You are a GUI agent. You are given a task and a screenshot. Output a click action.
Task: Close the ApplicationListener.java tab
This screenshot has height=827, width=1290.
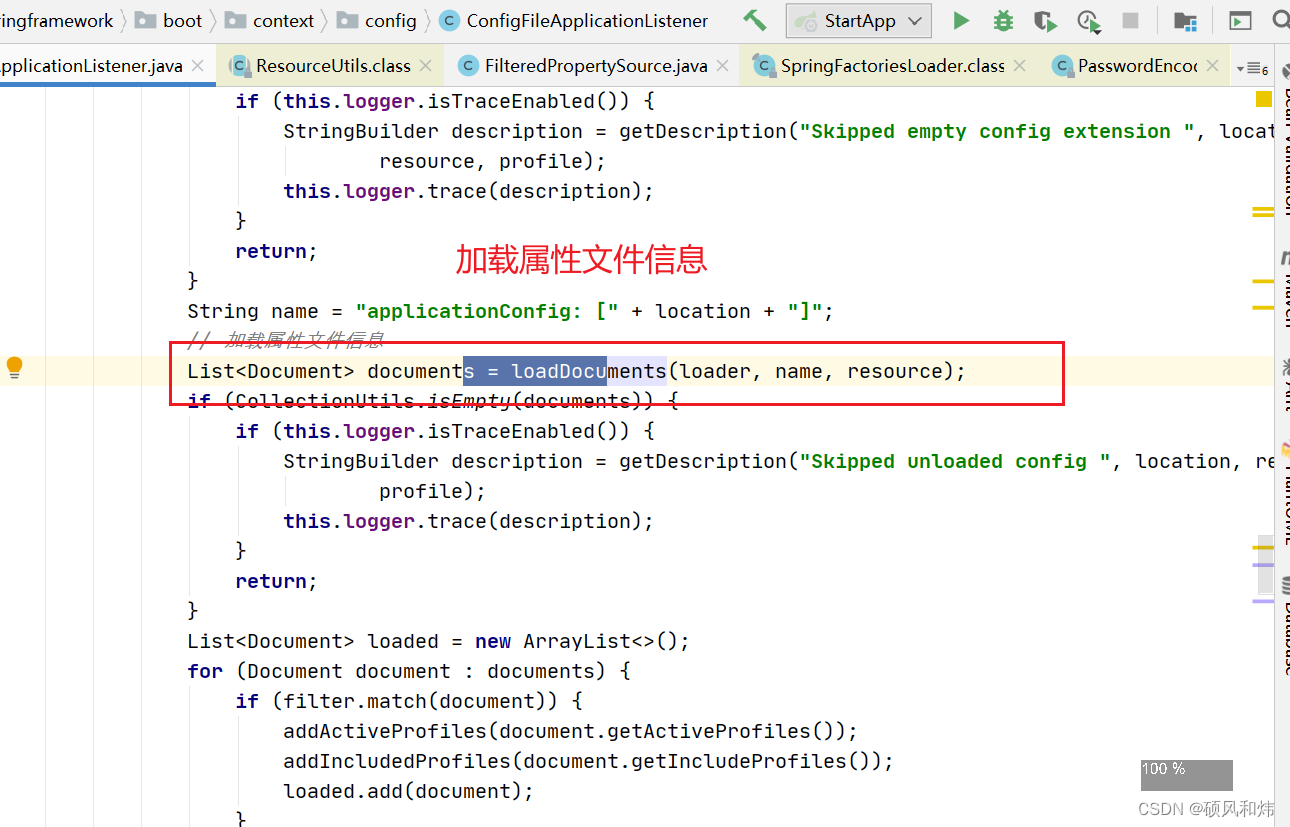point(197,66)
